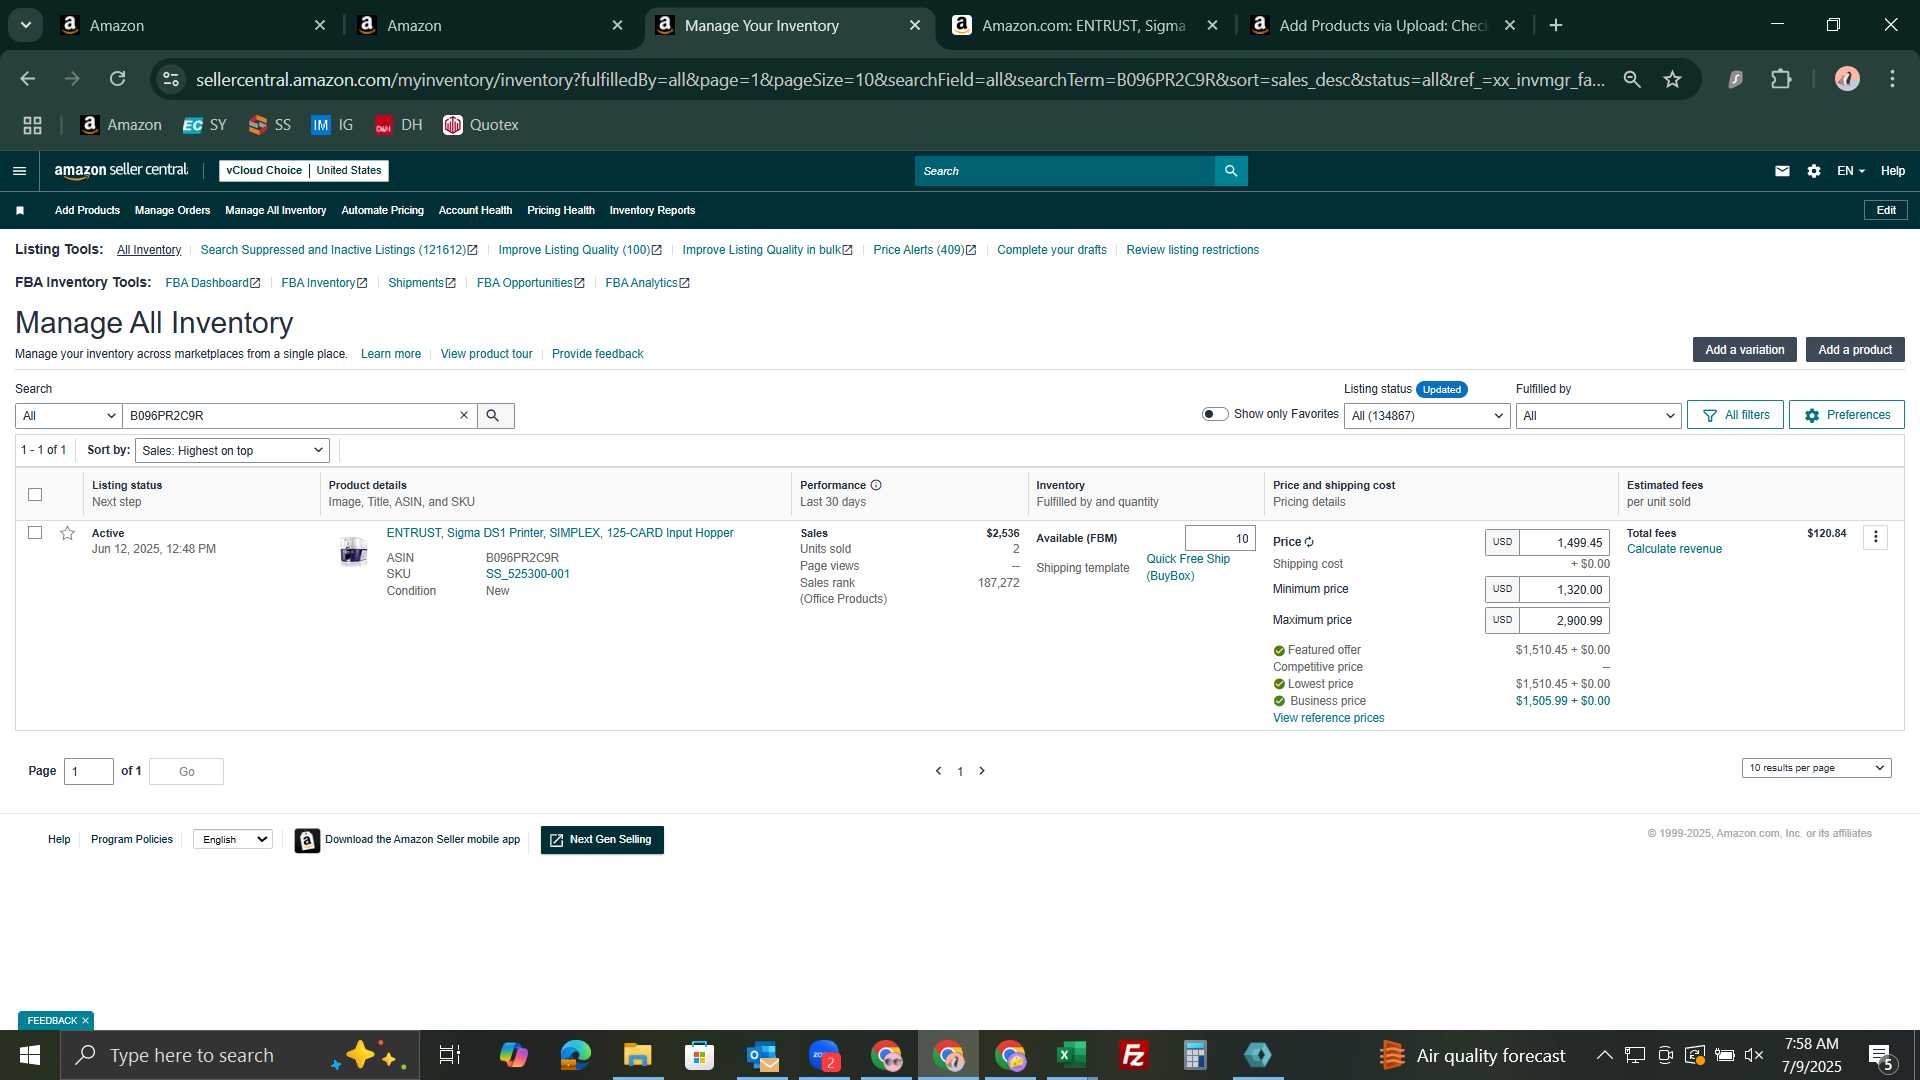Click the Seller Central search magnifier button
Screen dimensions: 1920x1080
[x=1231, y=171]
